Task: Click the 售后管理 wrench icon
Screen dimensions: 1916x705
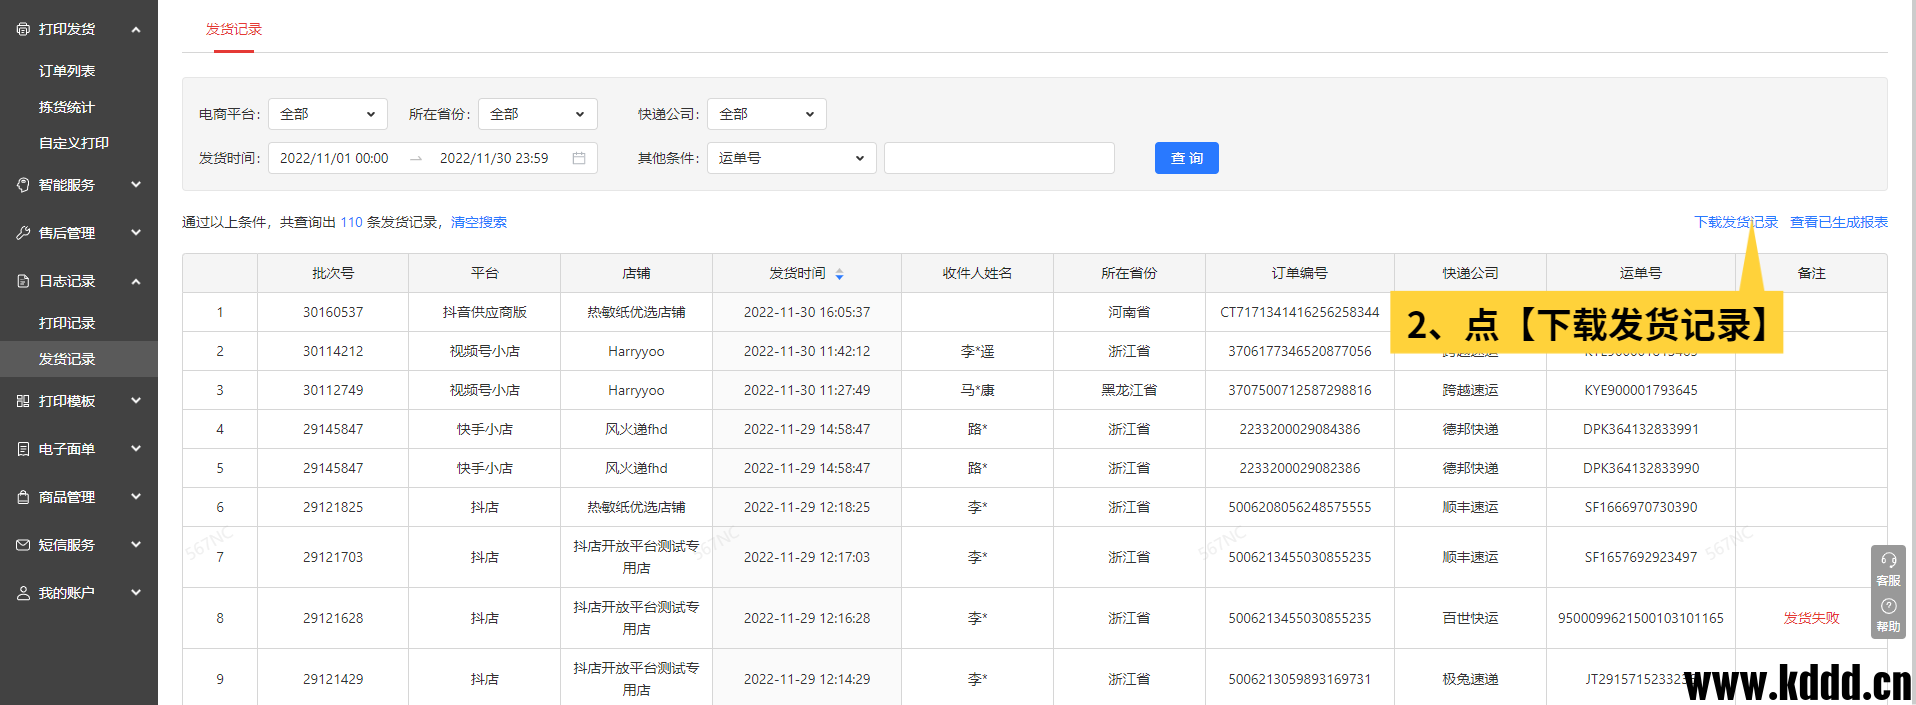Action: (x=23, y=233)
